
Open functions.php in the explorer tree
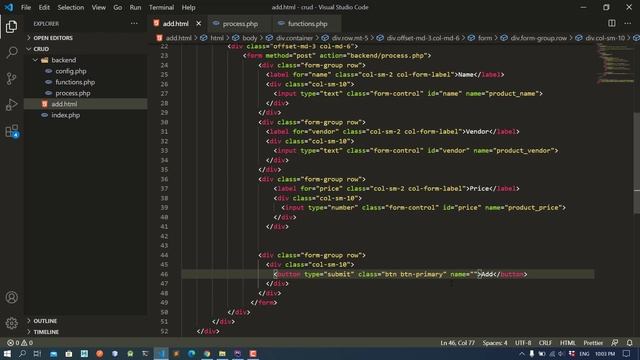click(x=75, y=82)
